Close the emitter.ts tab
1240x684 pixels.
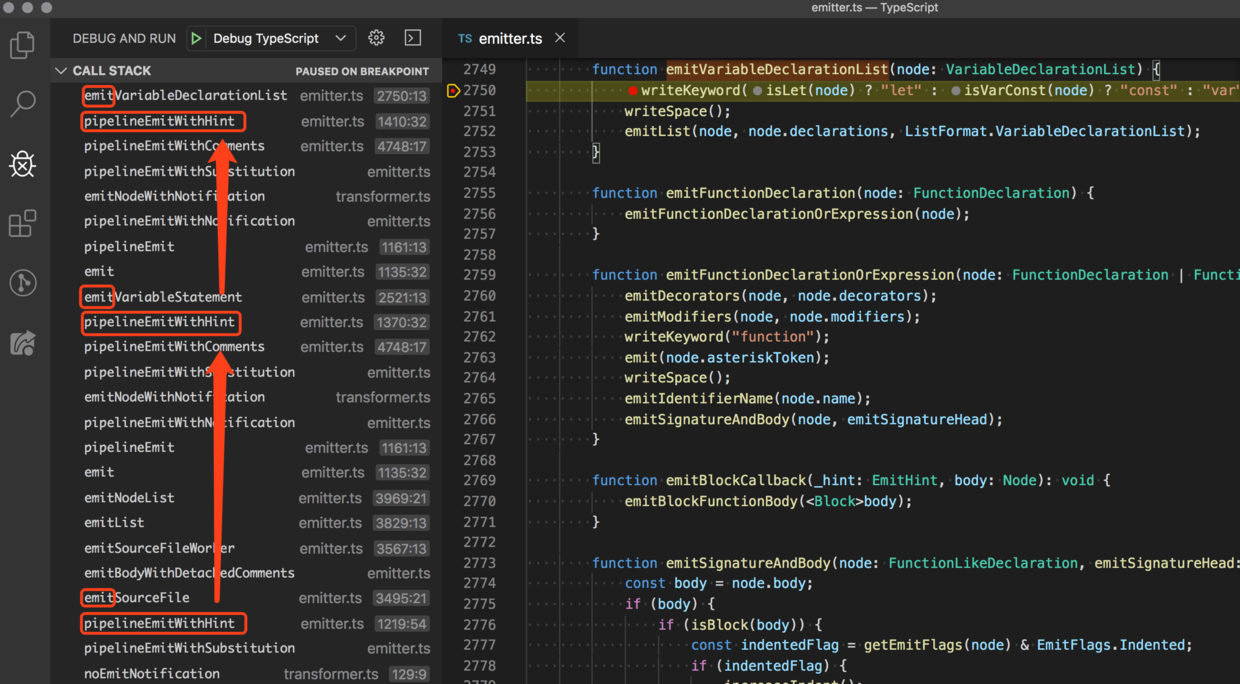click(x=560, y=38)
